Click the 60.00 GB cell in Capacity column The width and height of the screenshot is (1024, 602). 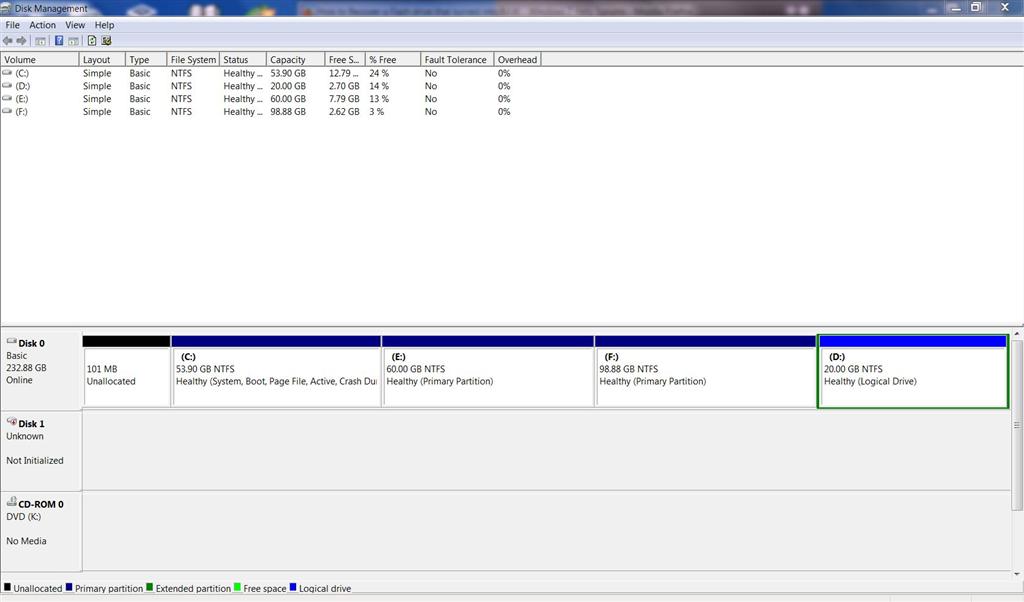(288, 99)
